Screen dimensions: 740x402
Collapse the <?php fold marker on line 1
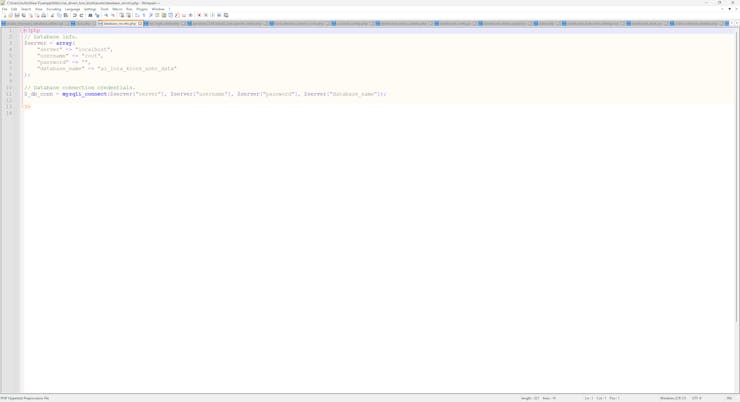coord(21,30)
